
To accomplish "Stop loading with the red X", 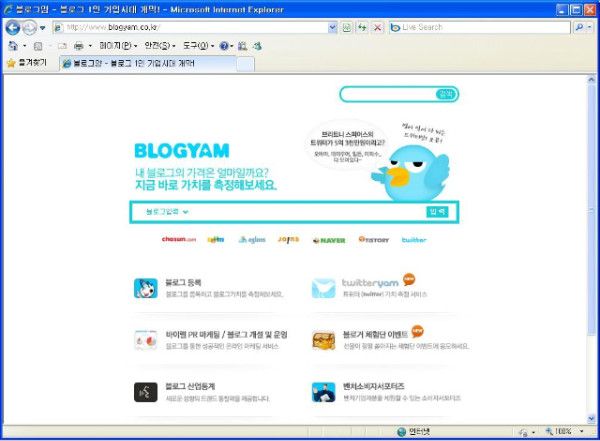I will click(x=377, y=27).
